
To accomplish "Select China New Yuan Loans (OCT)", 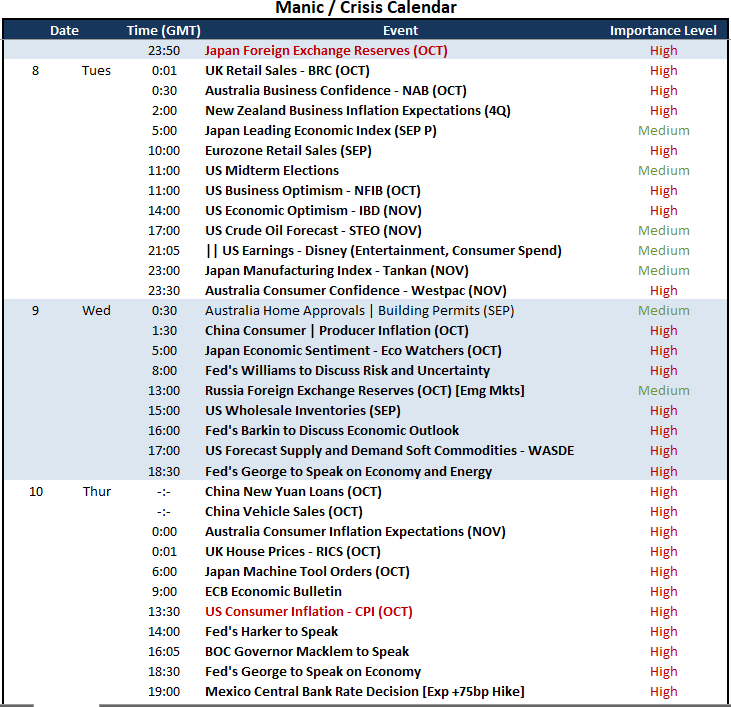I will pyautogui.click(x=293, y=492).
